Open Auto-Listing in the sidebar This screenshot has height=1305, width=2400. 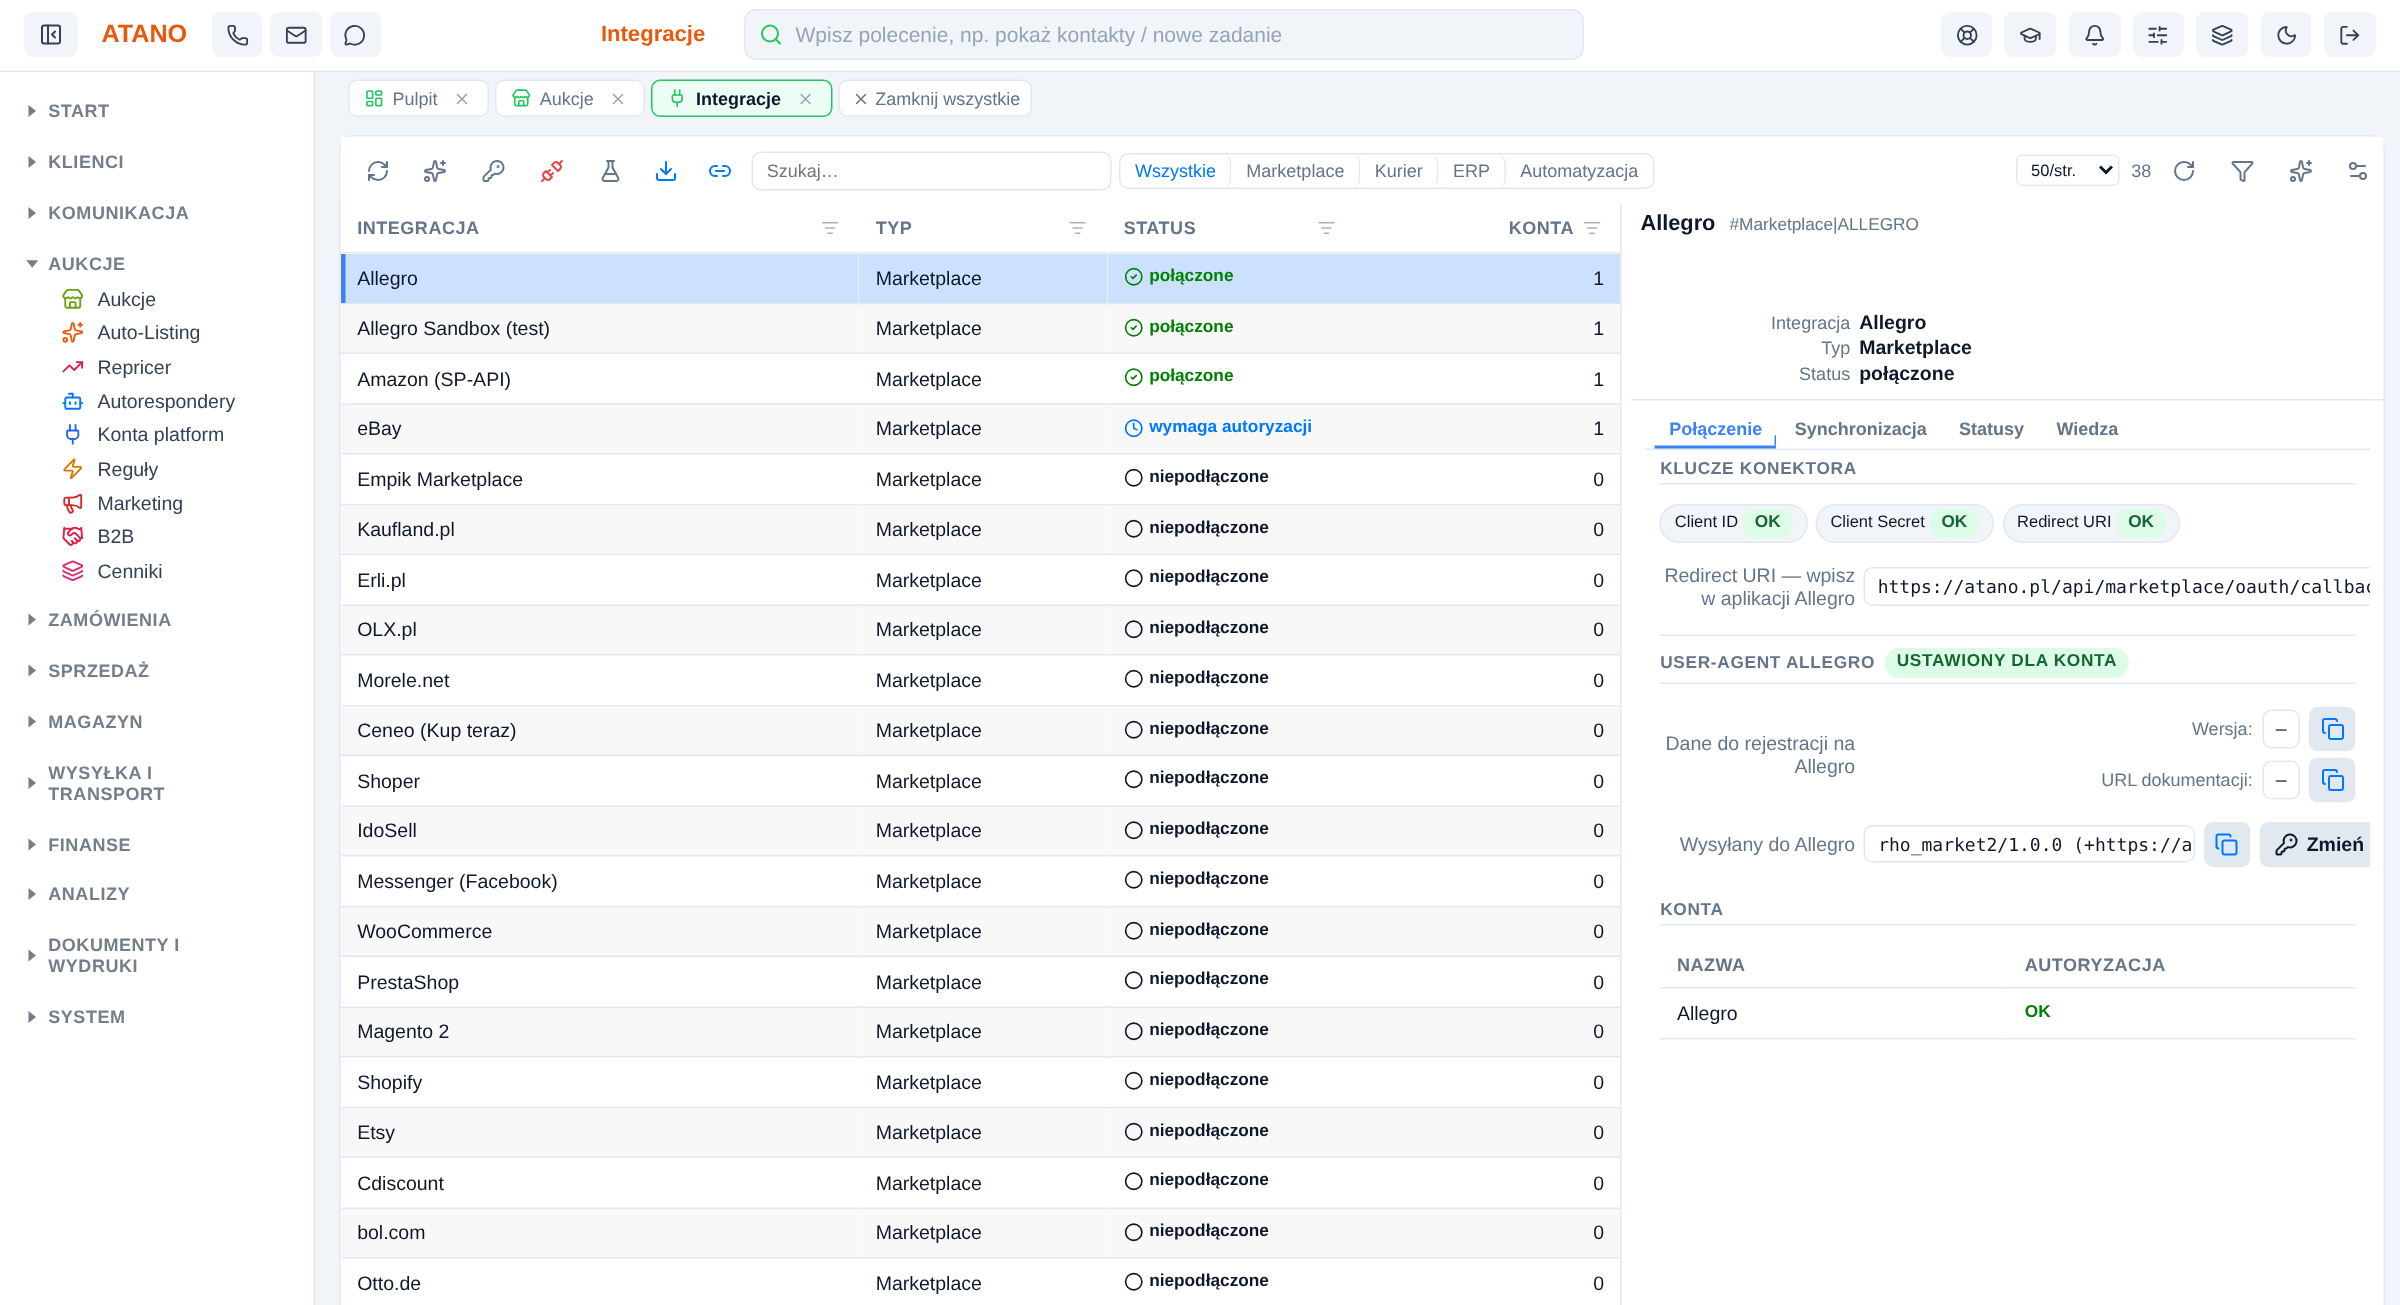point(148,333)
